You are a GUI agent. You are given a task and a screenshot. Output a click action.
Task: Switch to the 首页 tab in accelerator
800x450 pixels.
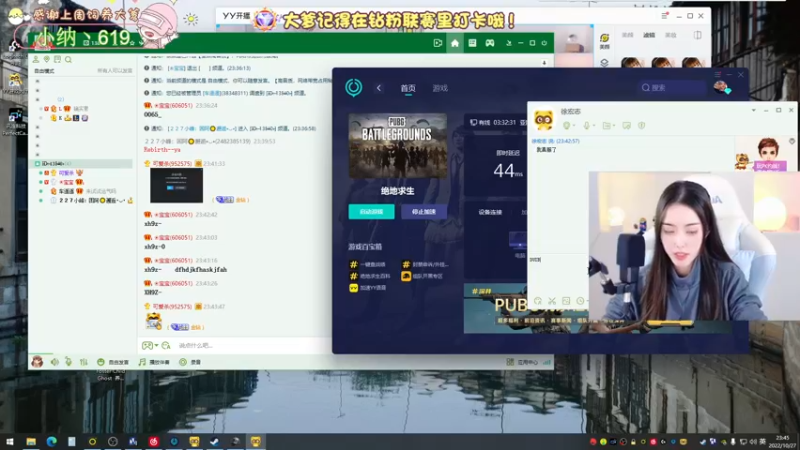(x=408, y=88)
